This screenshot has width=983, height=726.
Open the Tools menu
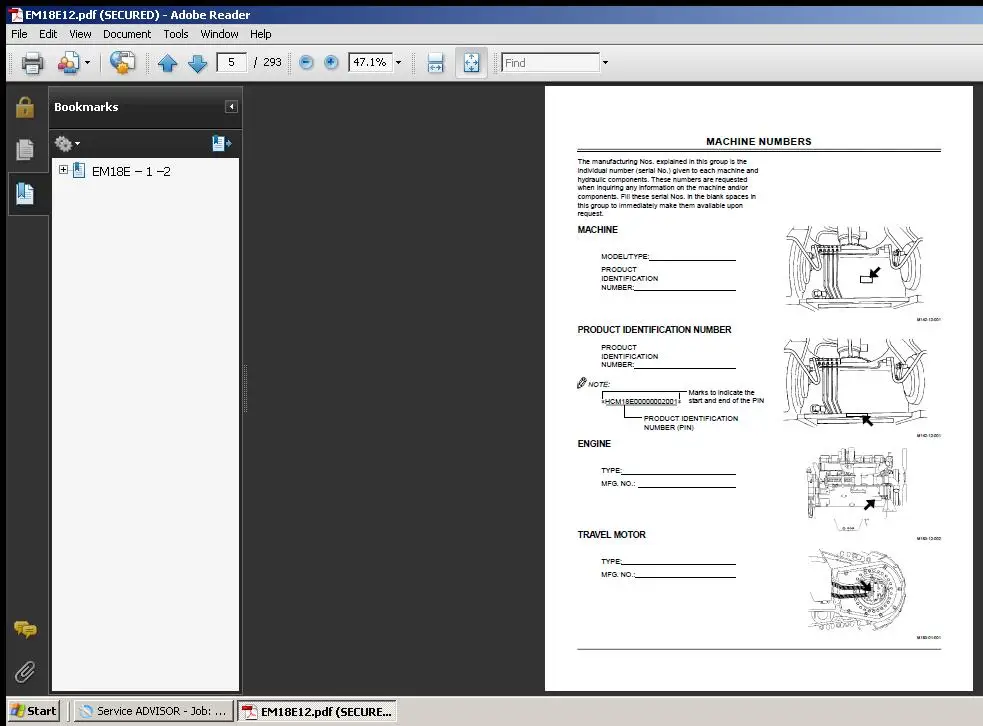coord(176,34)
